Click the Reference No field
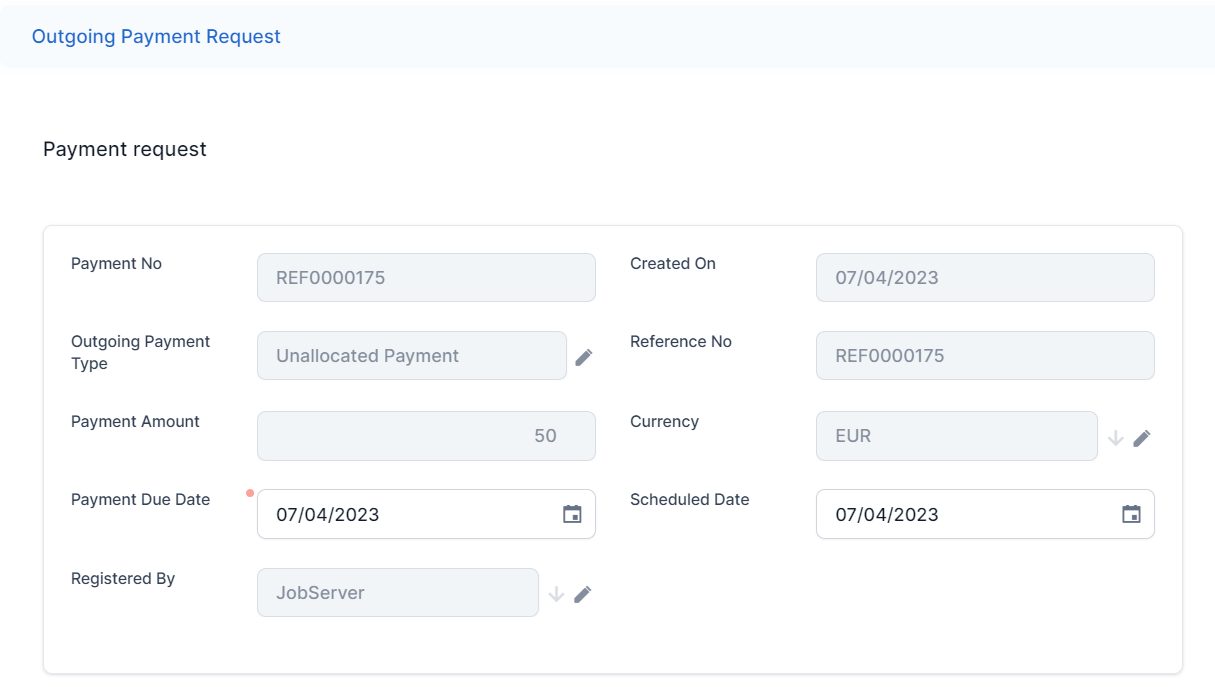 (985, 356)
